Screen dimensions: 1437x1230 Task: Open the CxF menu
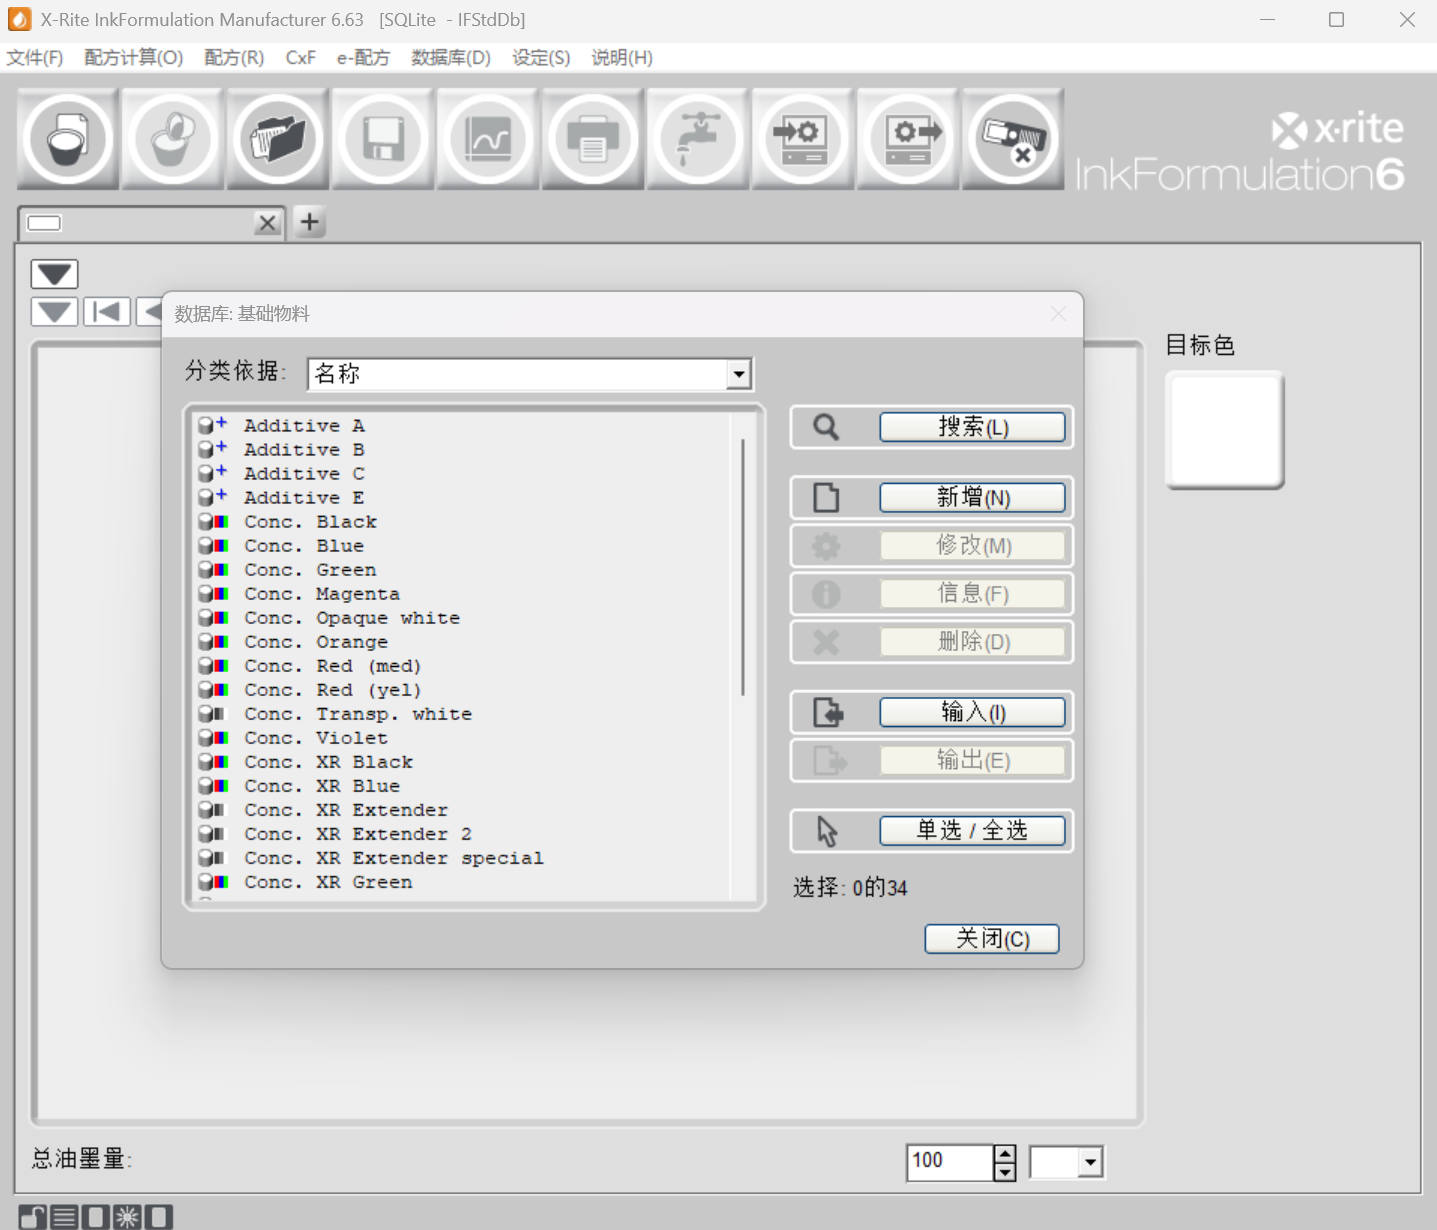pyautogui.click(x=300, y=58)
